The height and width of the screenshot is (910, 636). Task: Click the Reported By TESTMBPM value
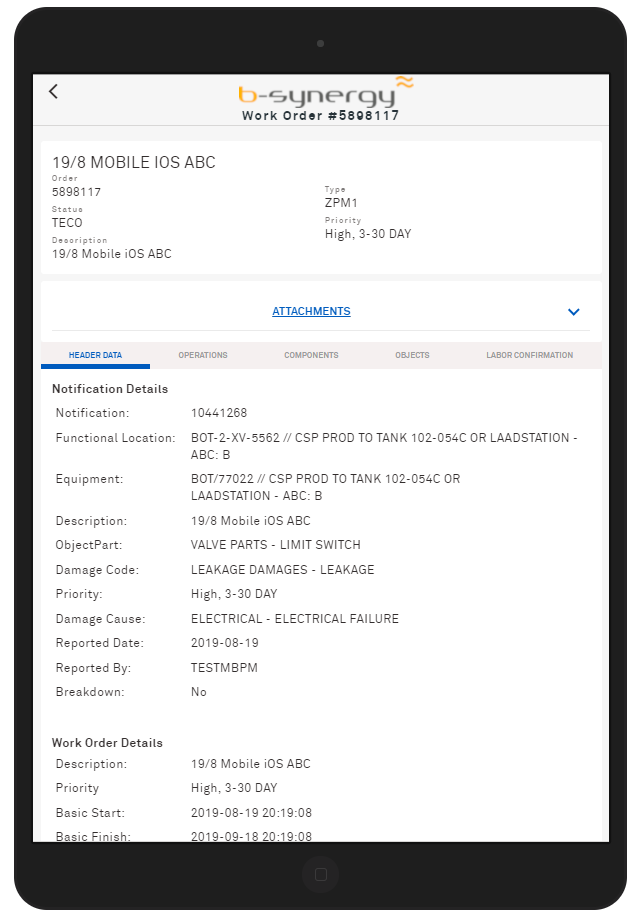coord(224,668)
